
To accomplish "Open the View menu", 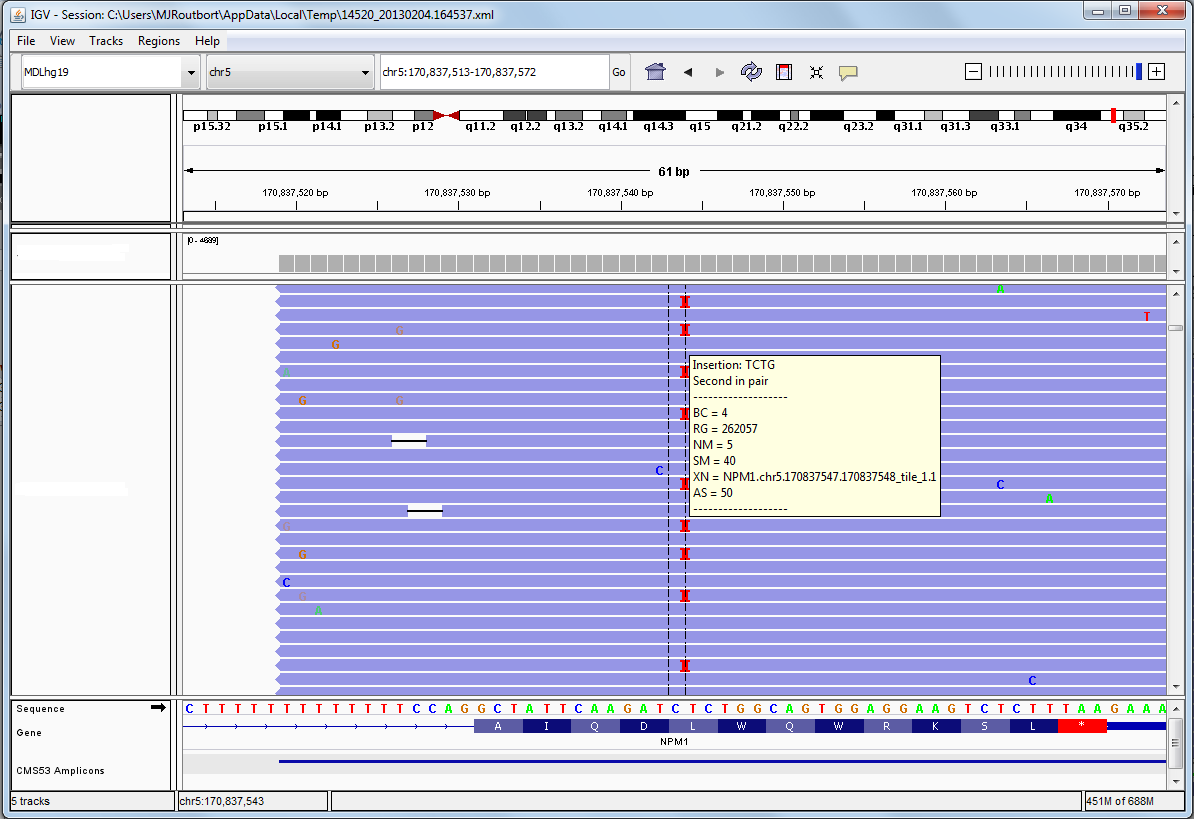I will click(62, 41).
